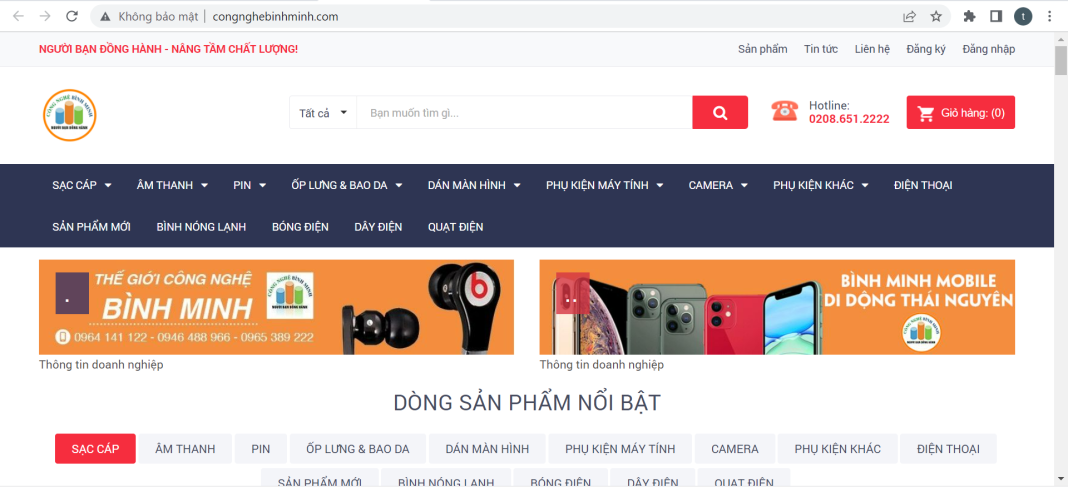Click the browser forward arrow

45,16
